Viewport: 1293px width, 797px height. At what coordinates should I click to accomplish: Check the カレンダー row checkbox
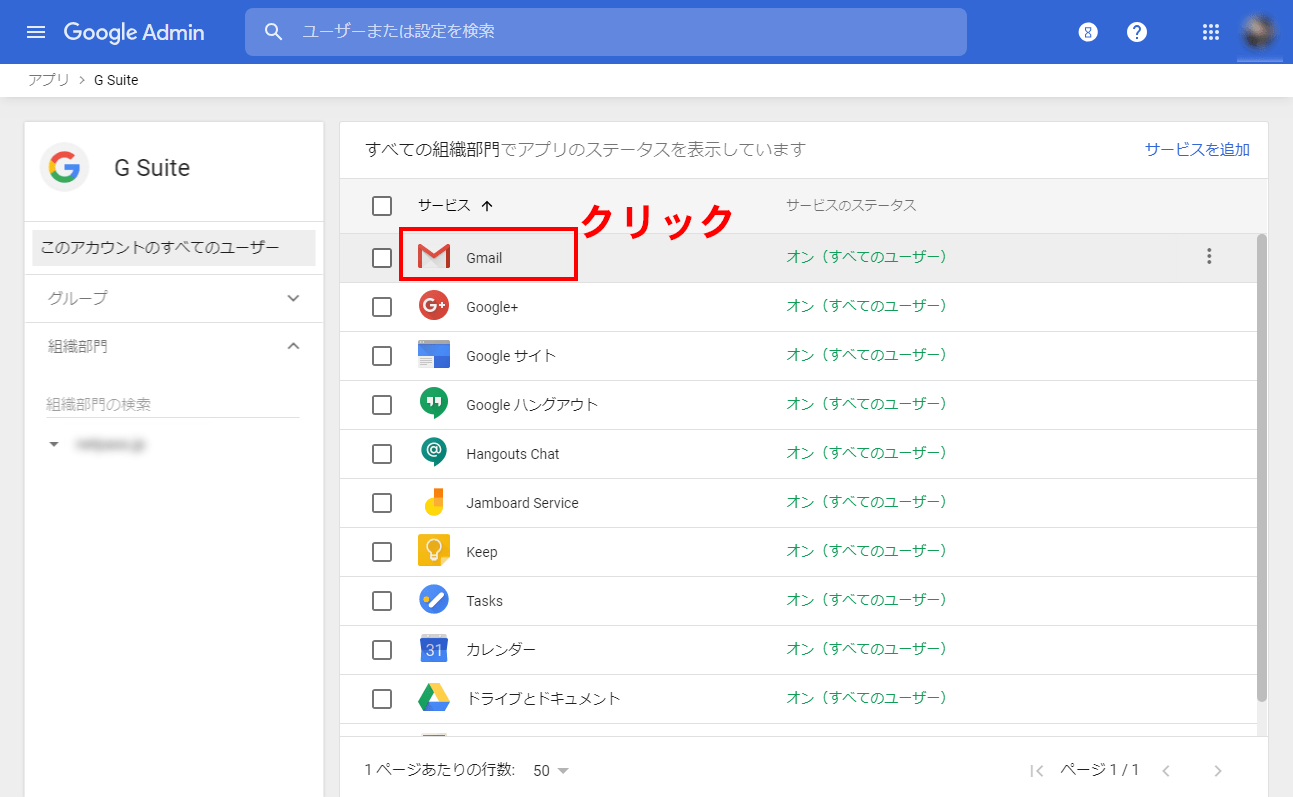tap(382, 649)
